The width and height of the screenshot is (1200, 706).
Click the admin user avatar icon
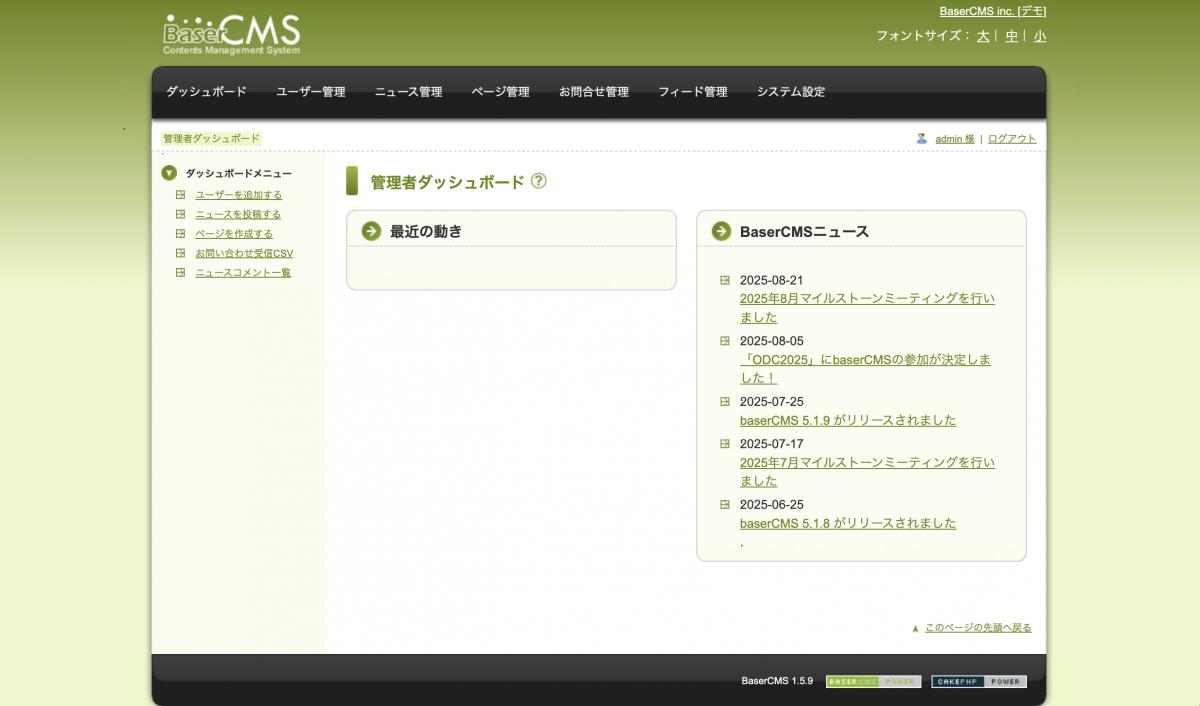[x=921, y=139]
